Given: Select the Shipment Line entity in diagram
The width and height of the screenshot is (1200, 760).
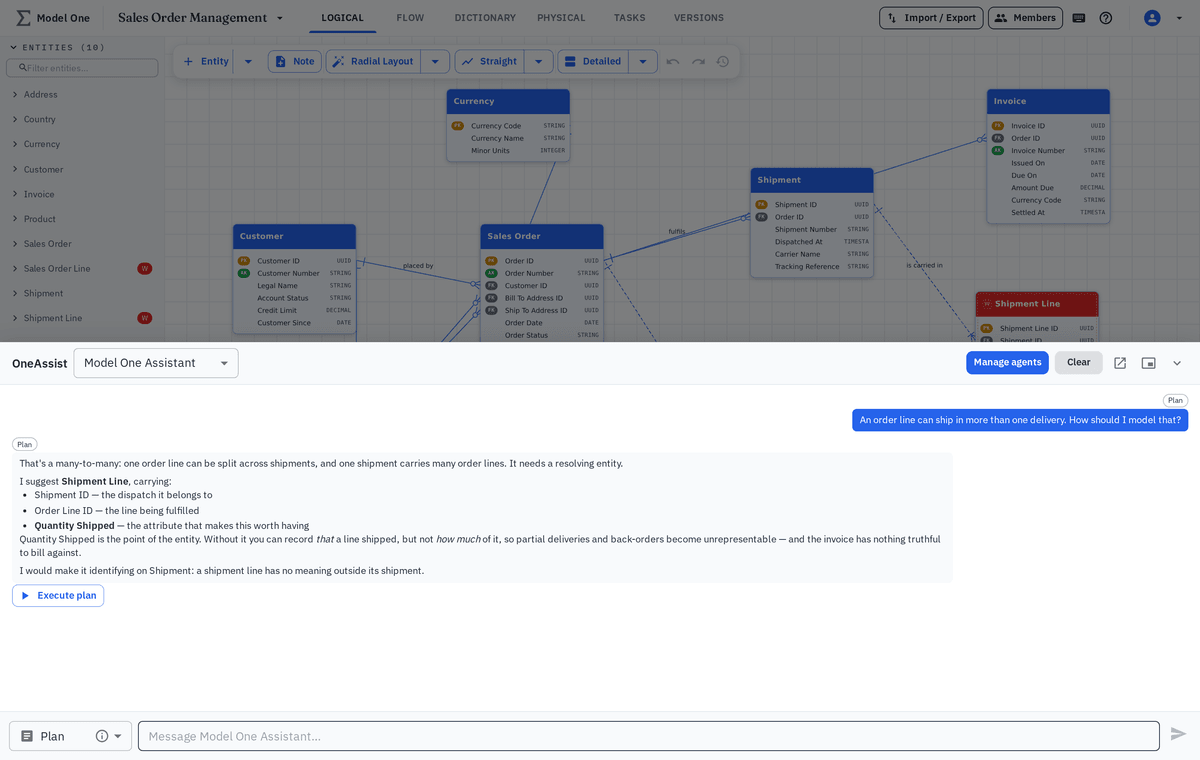Looking at the screenshot, I should [x=1037, y=304].
